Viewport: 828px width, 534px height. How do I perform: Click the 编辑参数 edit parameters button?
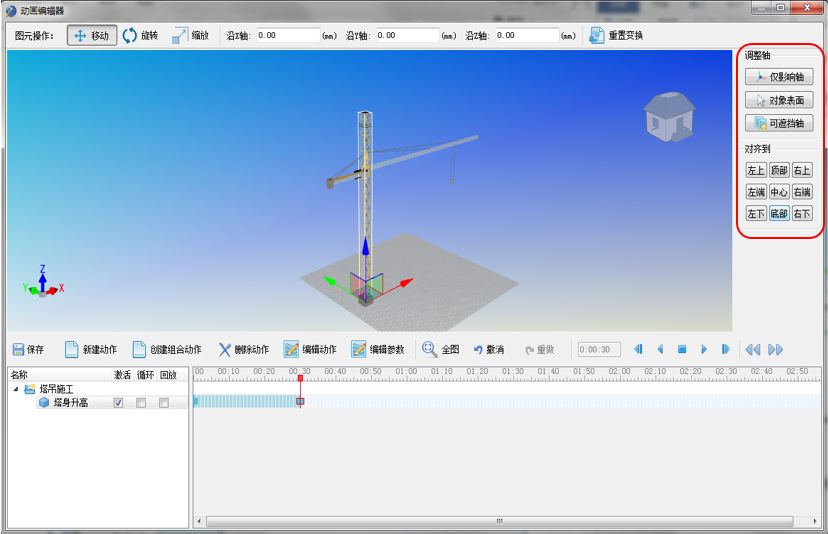(x=378, y=349)
